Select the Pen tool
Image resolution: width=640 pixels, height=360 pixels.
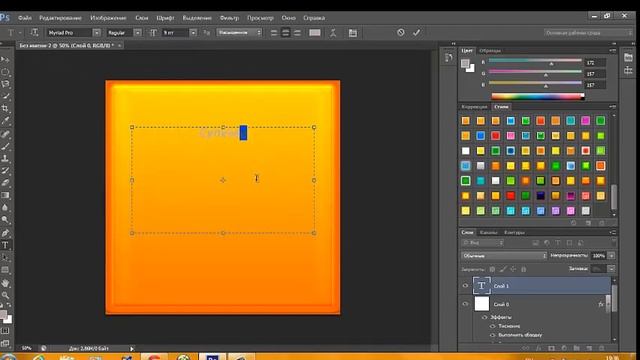click(5, 233)
